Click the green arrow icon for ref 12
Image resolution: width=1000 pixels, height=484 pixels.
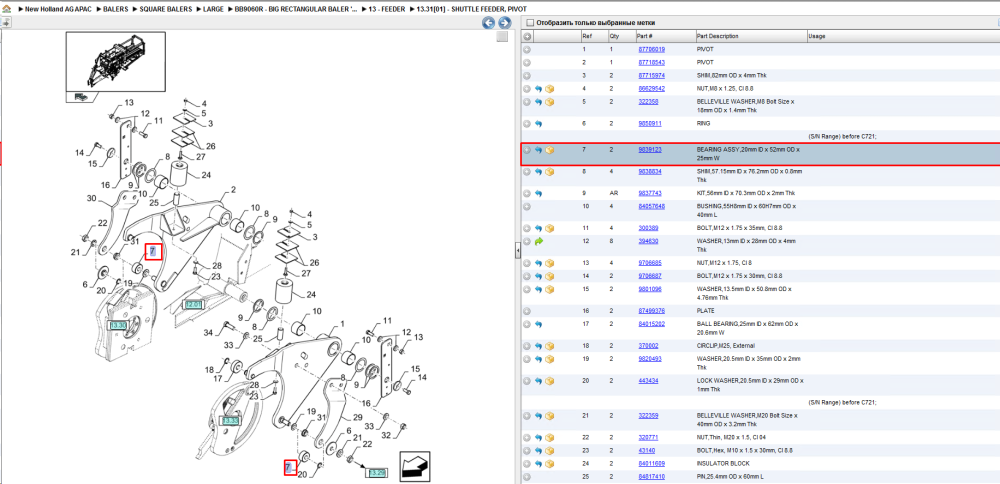click(538, 242)
